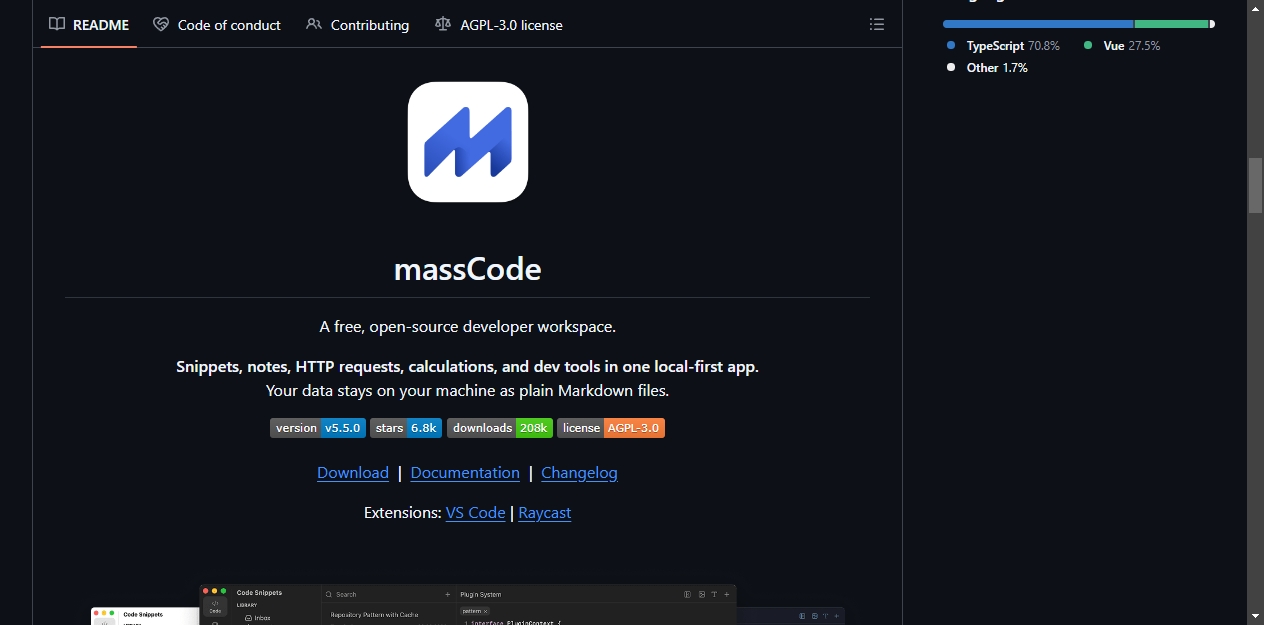
Task: Click the TypeScript 70.8% language entry
Action: [1003, 46]
